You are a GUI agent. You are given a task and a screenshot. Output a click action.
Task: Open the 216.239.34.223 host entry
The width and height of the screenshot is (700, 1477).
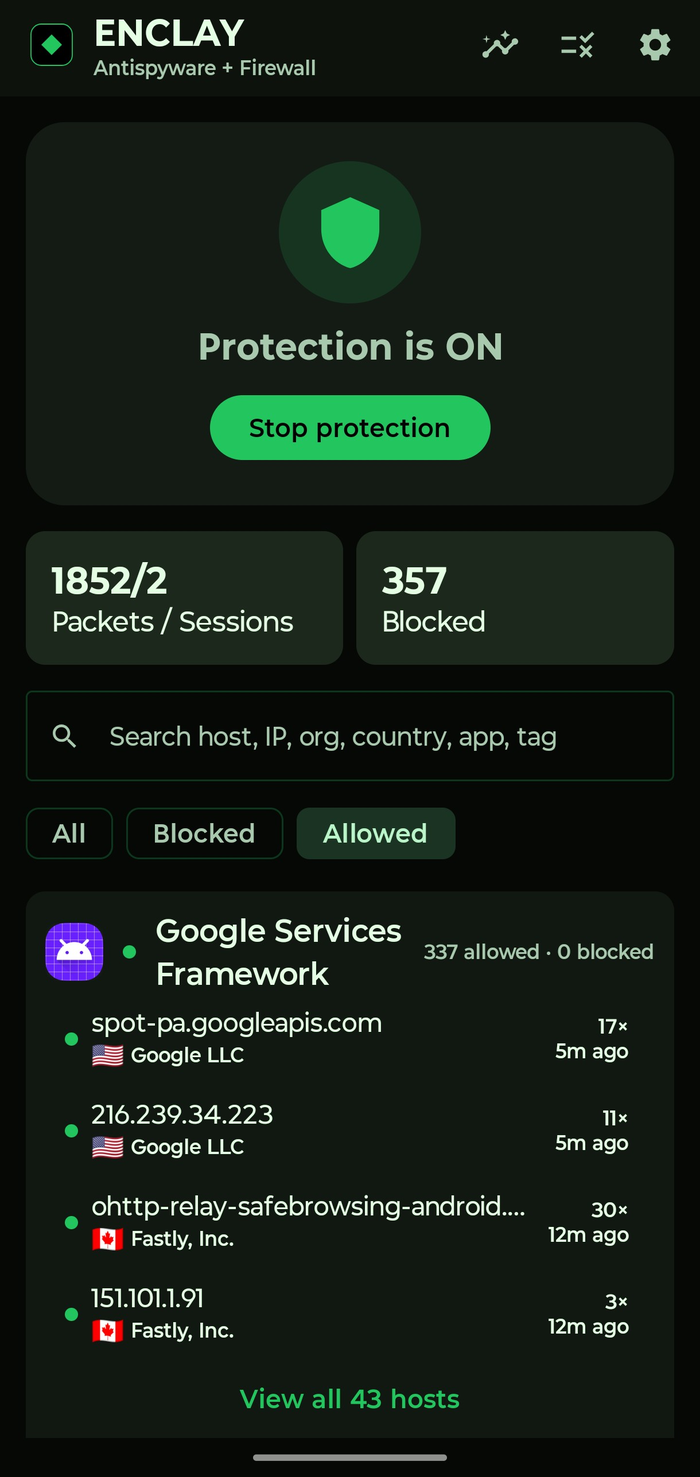click(x=350, y=1130)
